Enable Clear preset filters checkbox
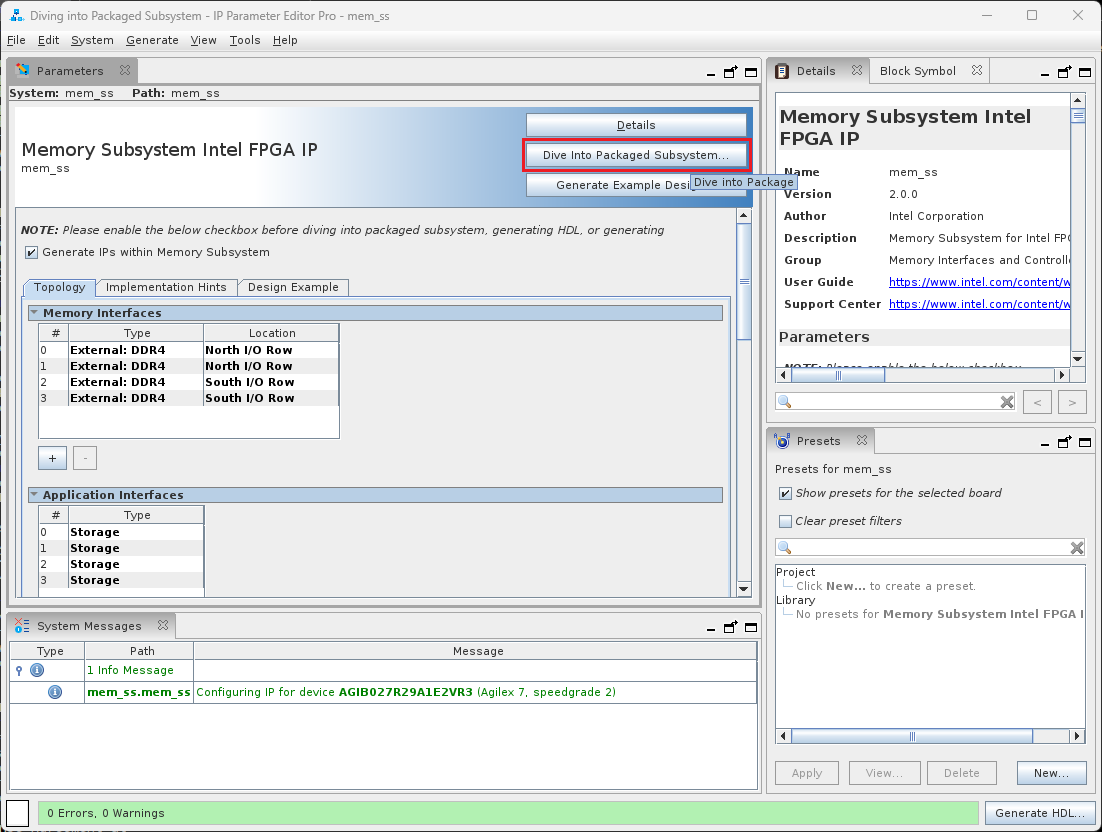Screen dimensions: 1102x832 [785, 521]
